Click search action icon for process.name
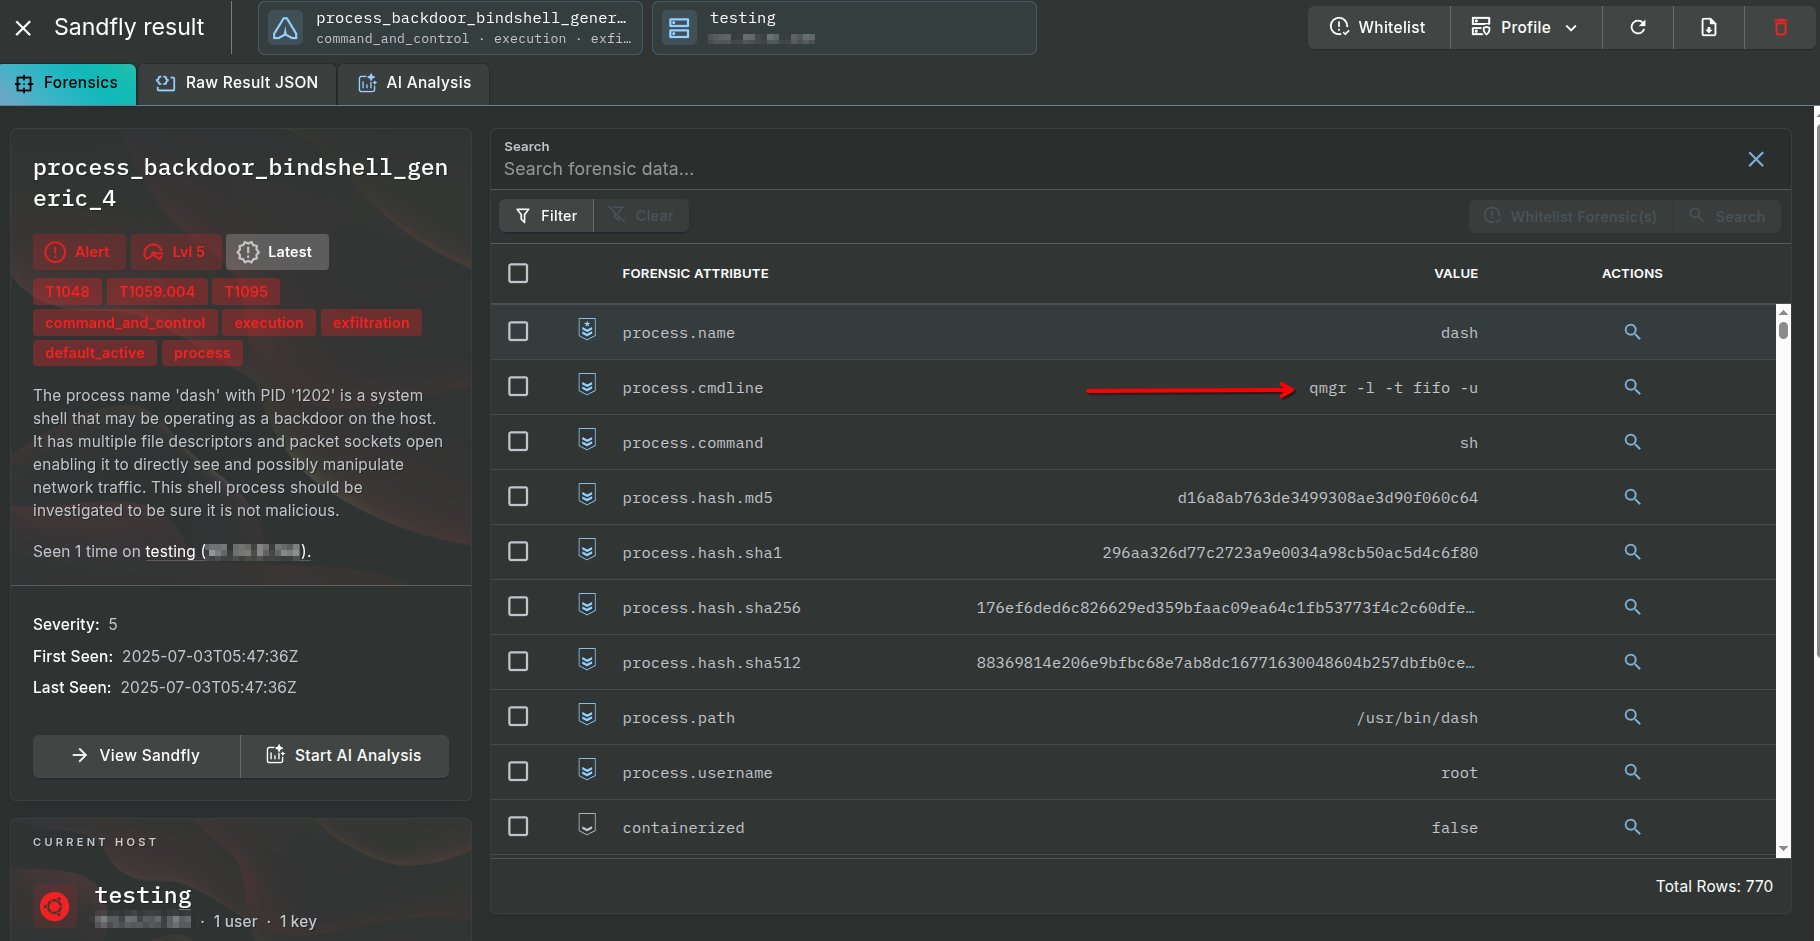The width and height of the screenshot is (1820, 941). tap(1632, 332)
